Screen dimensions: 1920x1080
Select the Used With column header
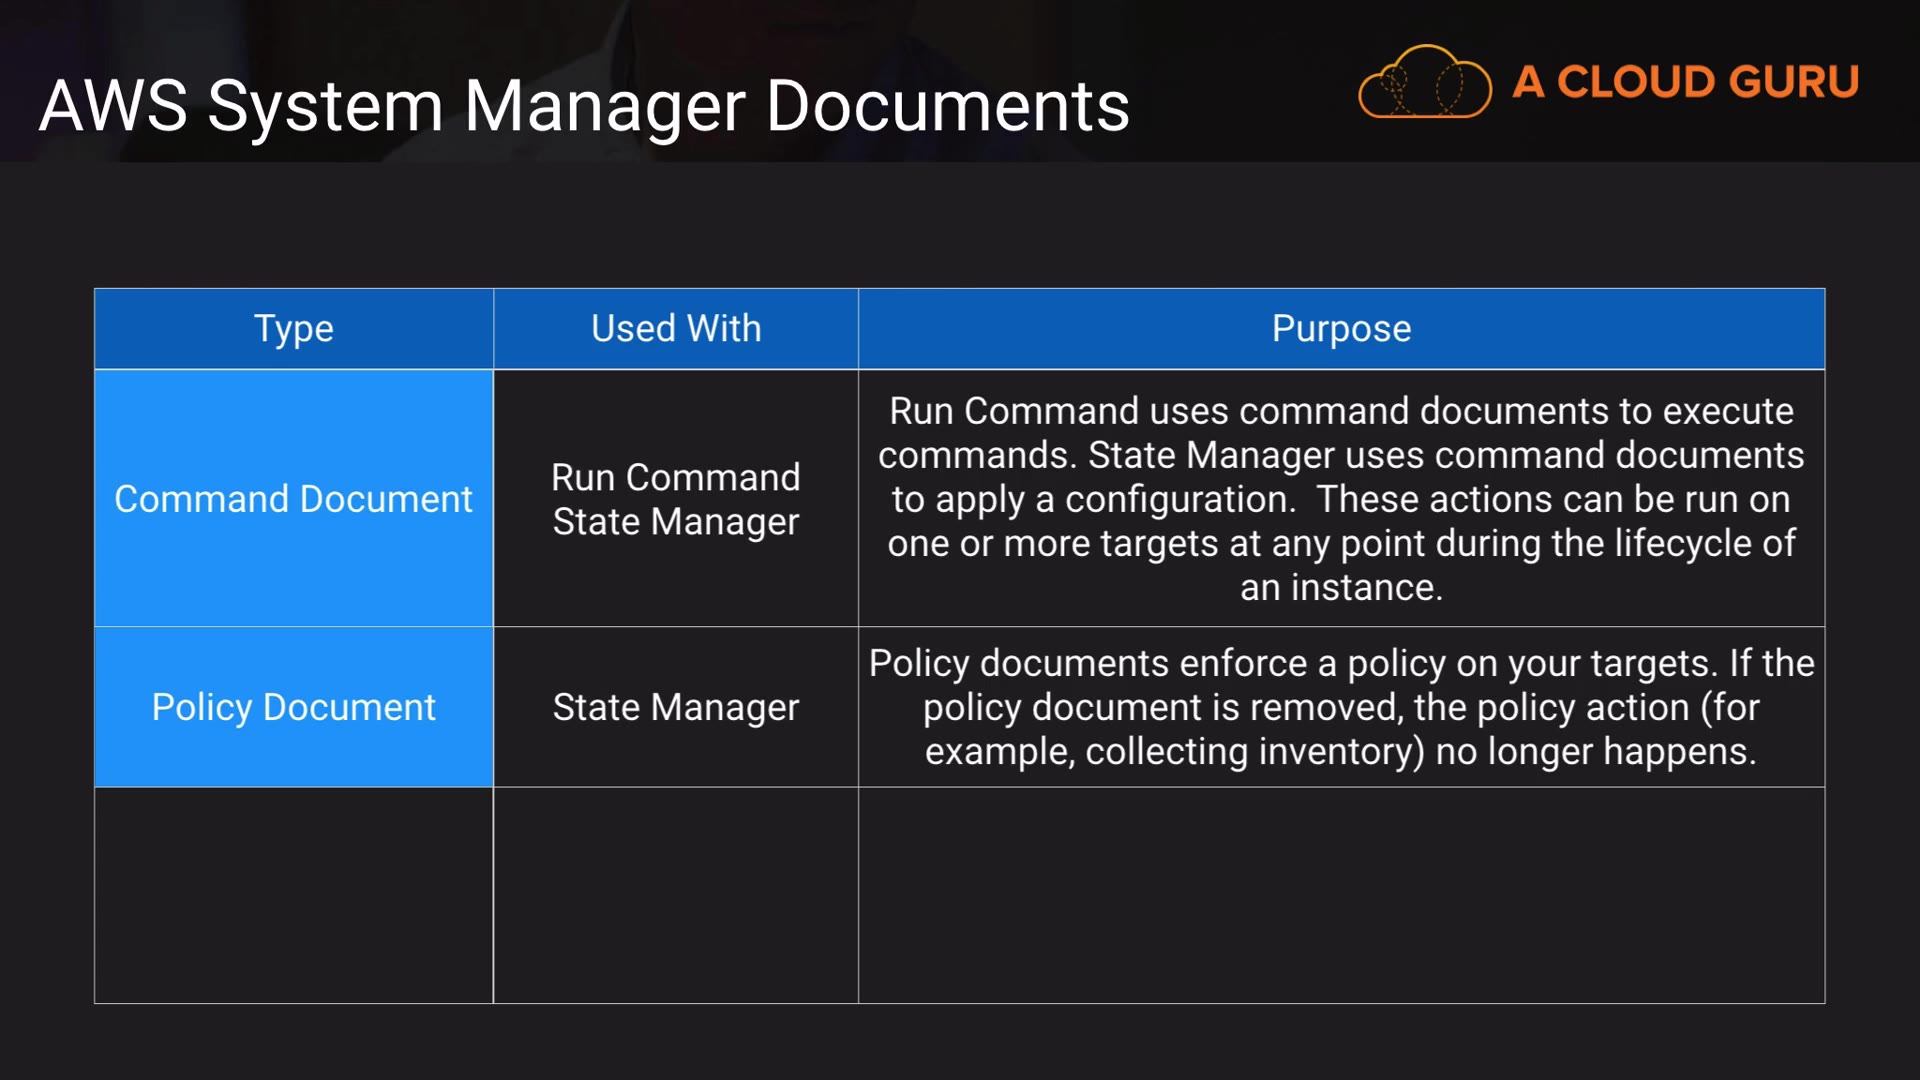[676, 329]
